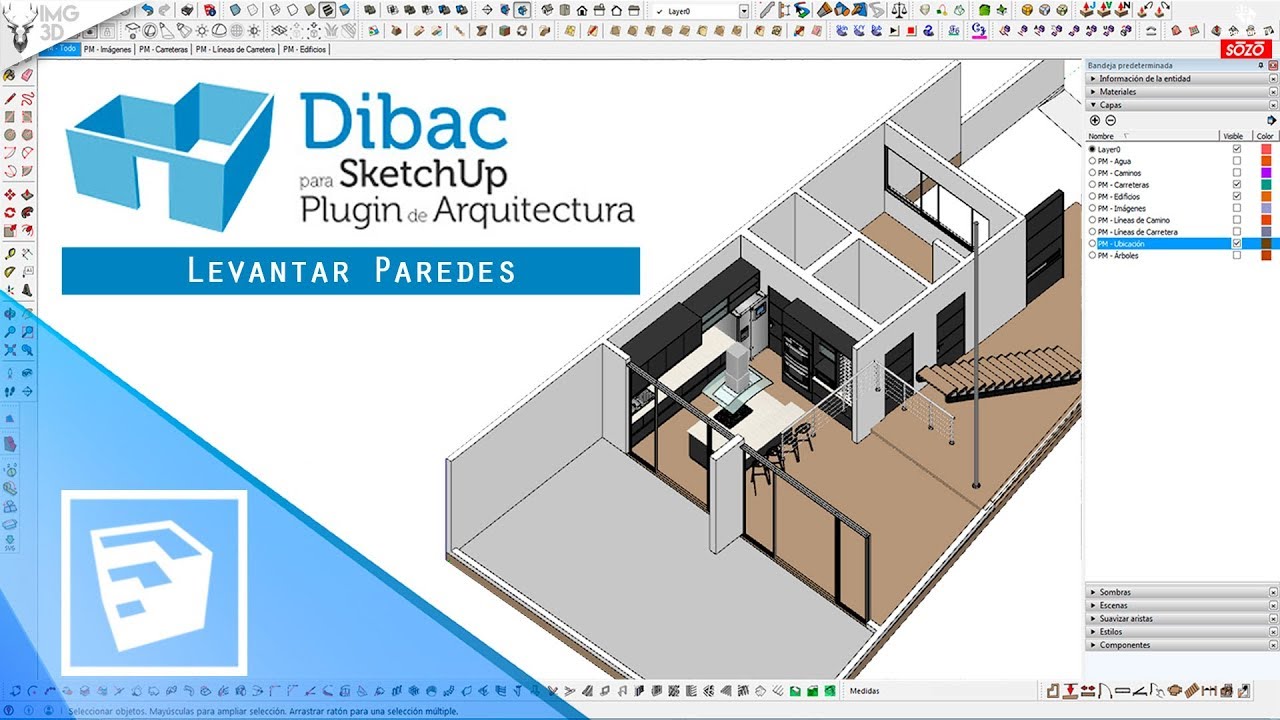This screenshot has width=1280, height=720.
Task: Select the Polygon tool
Action: pos(27,135)
